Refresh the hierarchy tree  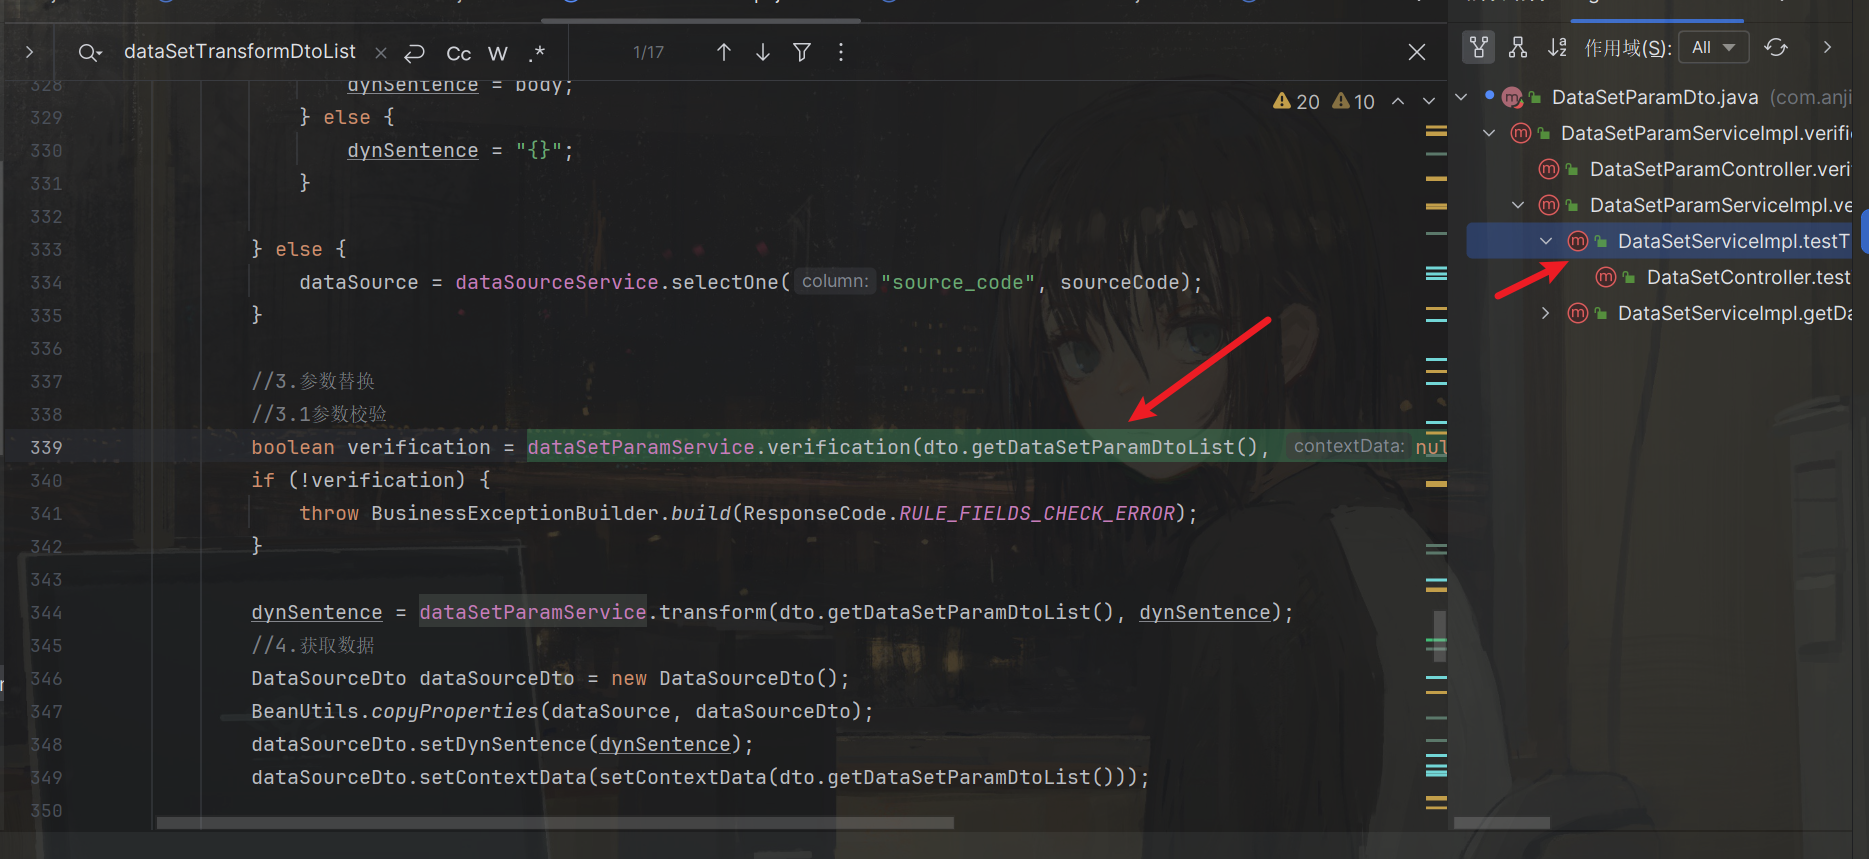pos(1776,47)
